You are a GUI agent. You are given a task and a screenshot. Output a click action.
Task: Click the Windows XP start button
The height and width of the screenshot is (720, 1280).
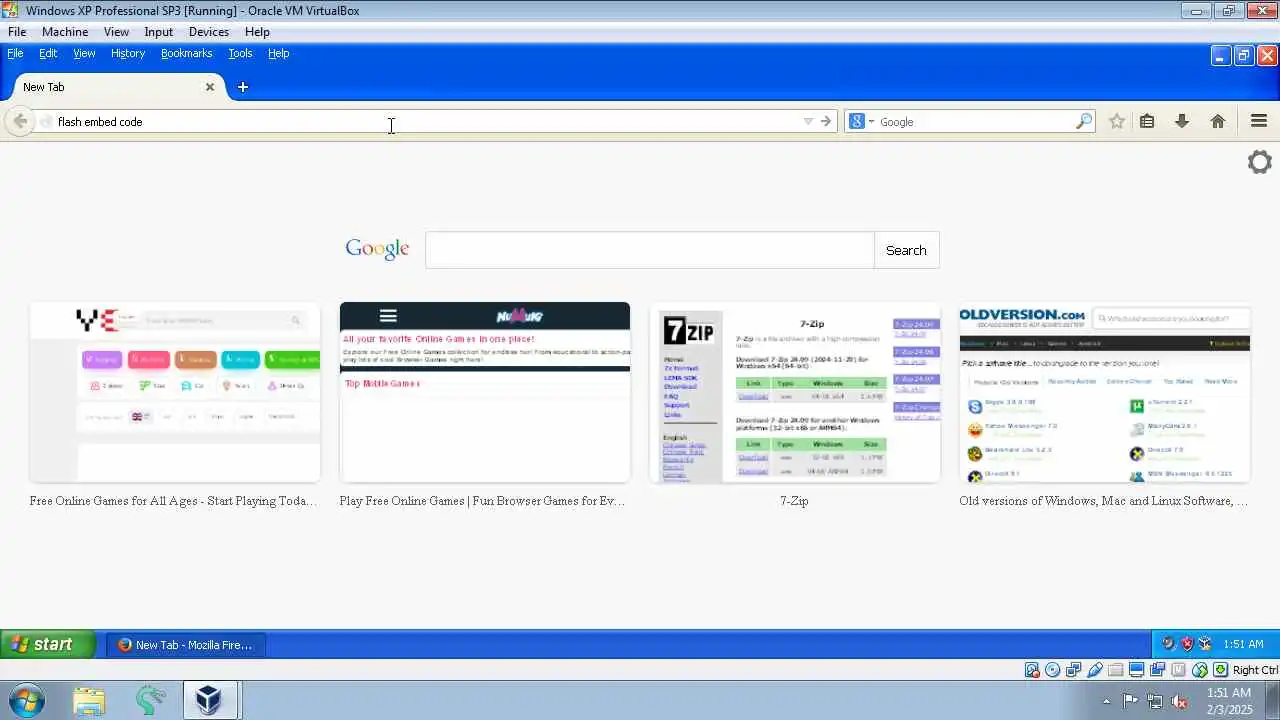point(48,644)
